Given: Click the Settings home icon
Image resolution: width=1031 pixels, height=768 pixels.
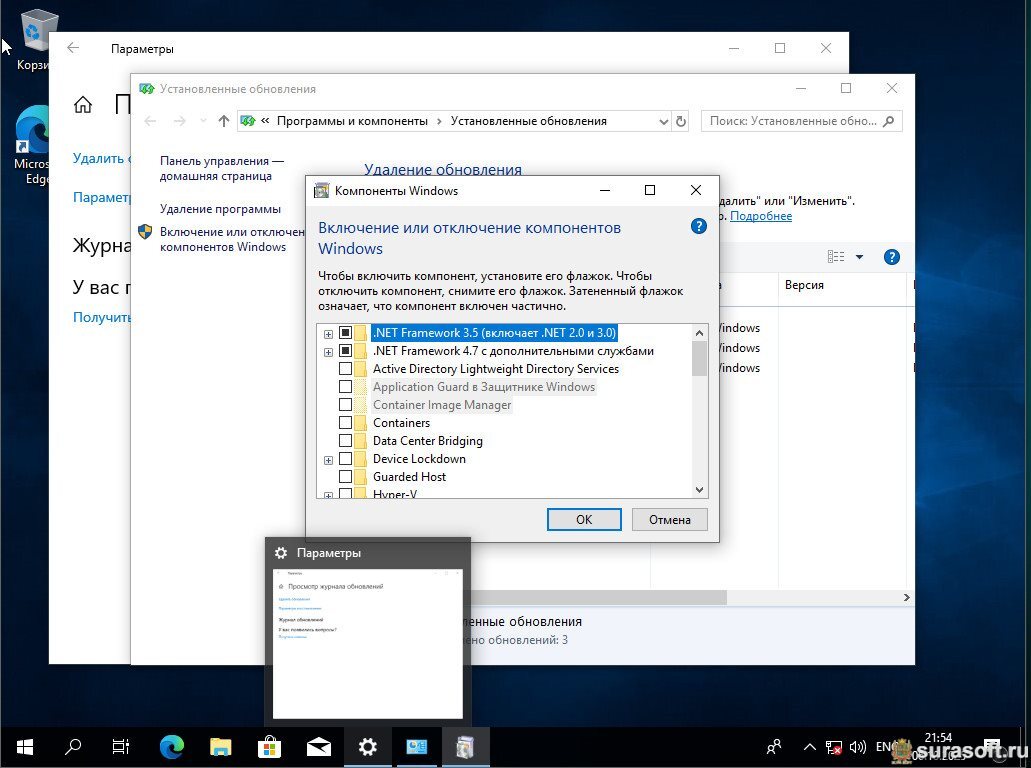Looking at the screenshot, I should (x=83, y=105).
